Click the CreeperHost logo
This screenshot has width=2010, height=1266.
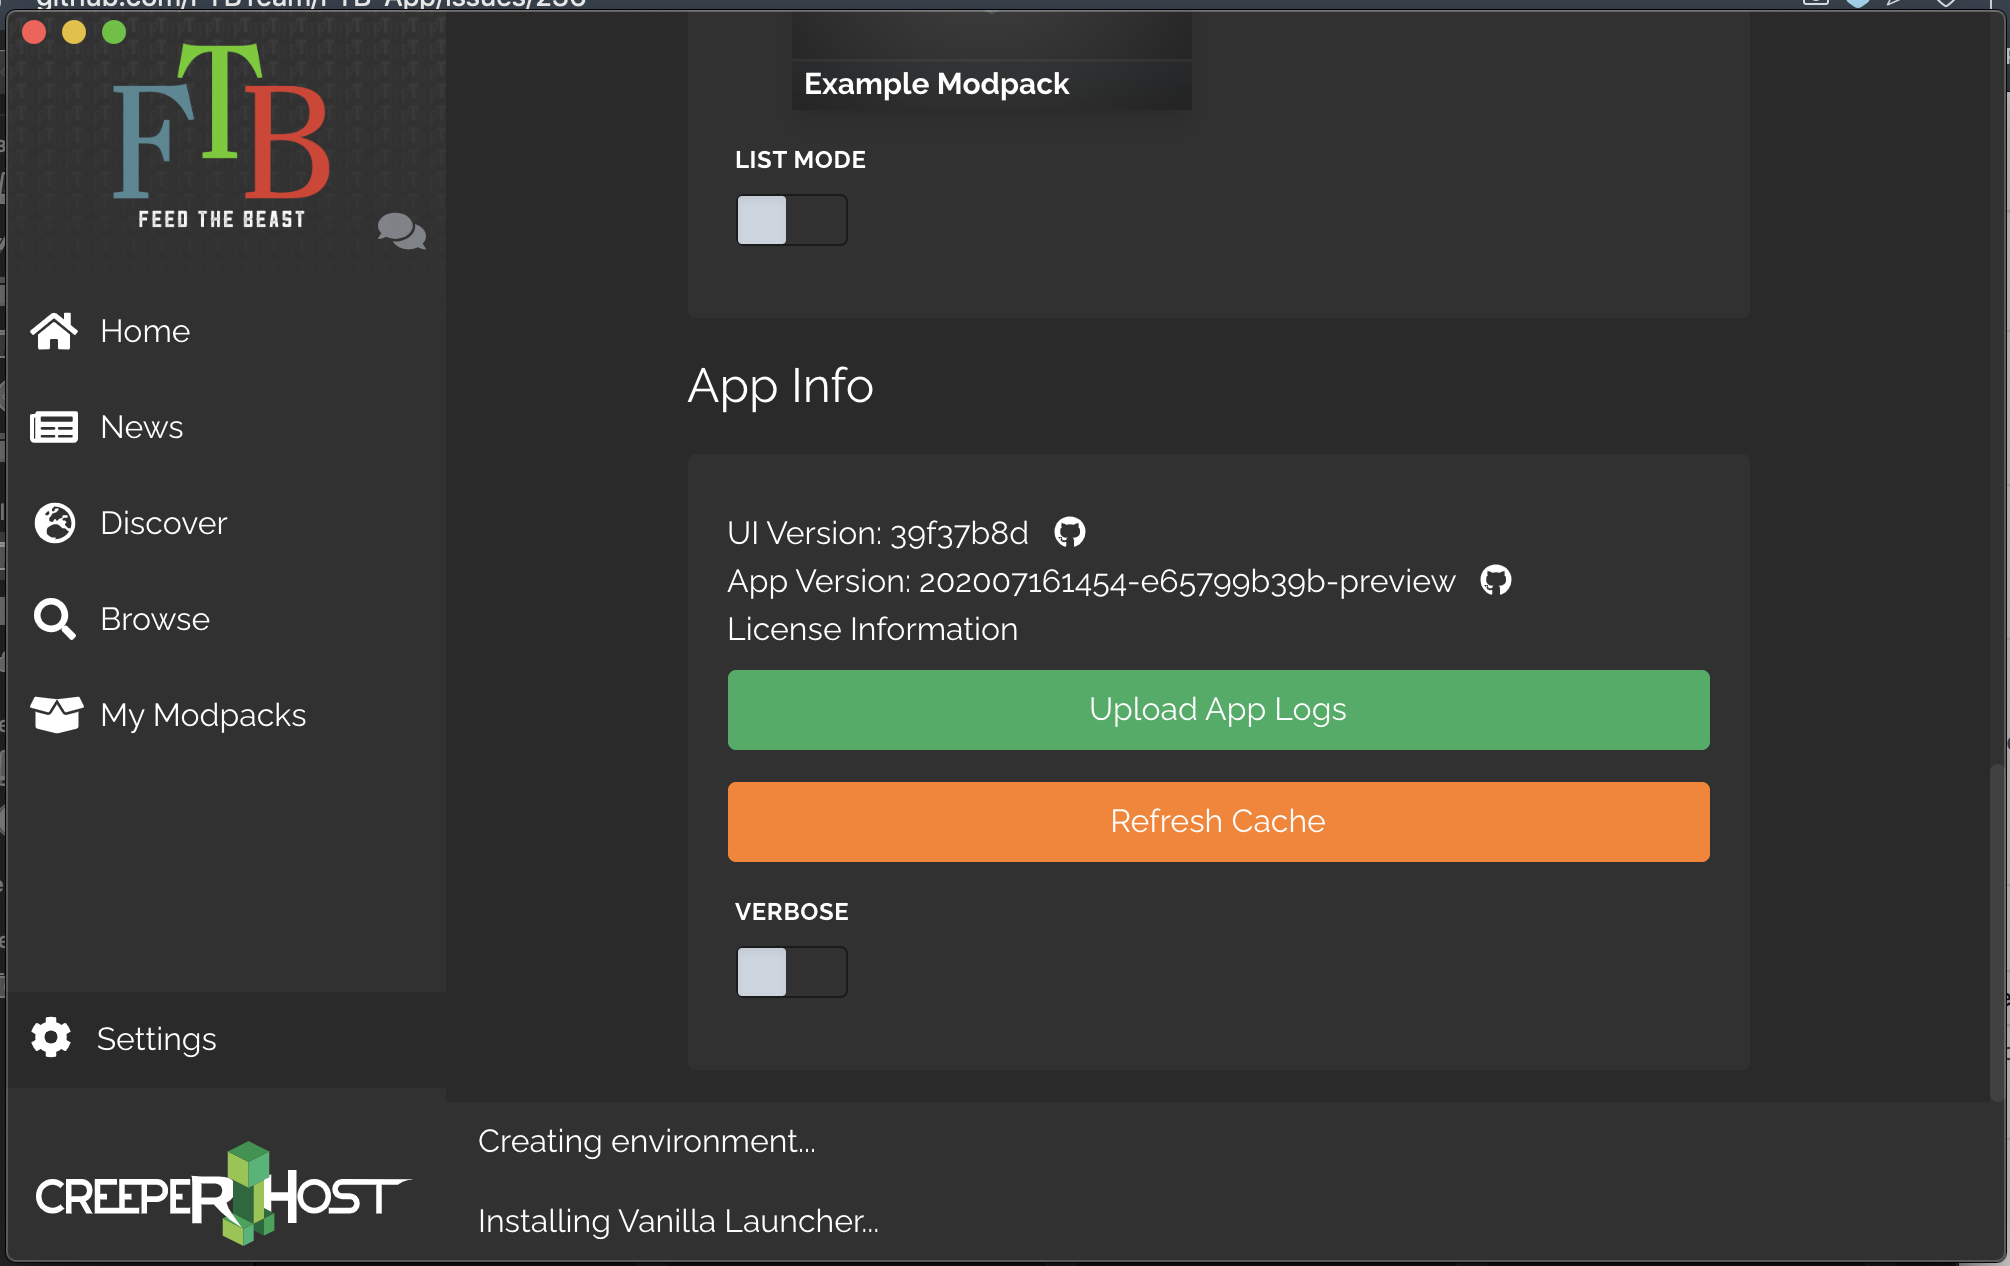[222, 1193]
